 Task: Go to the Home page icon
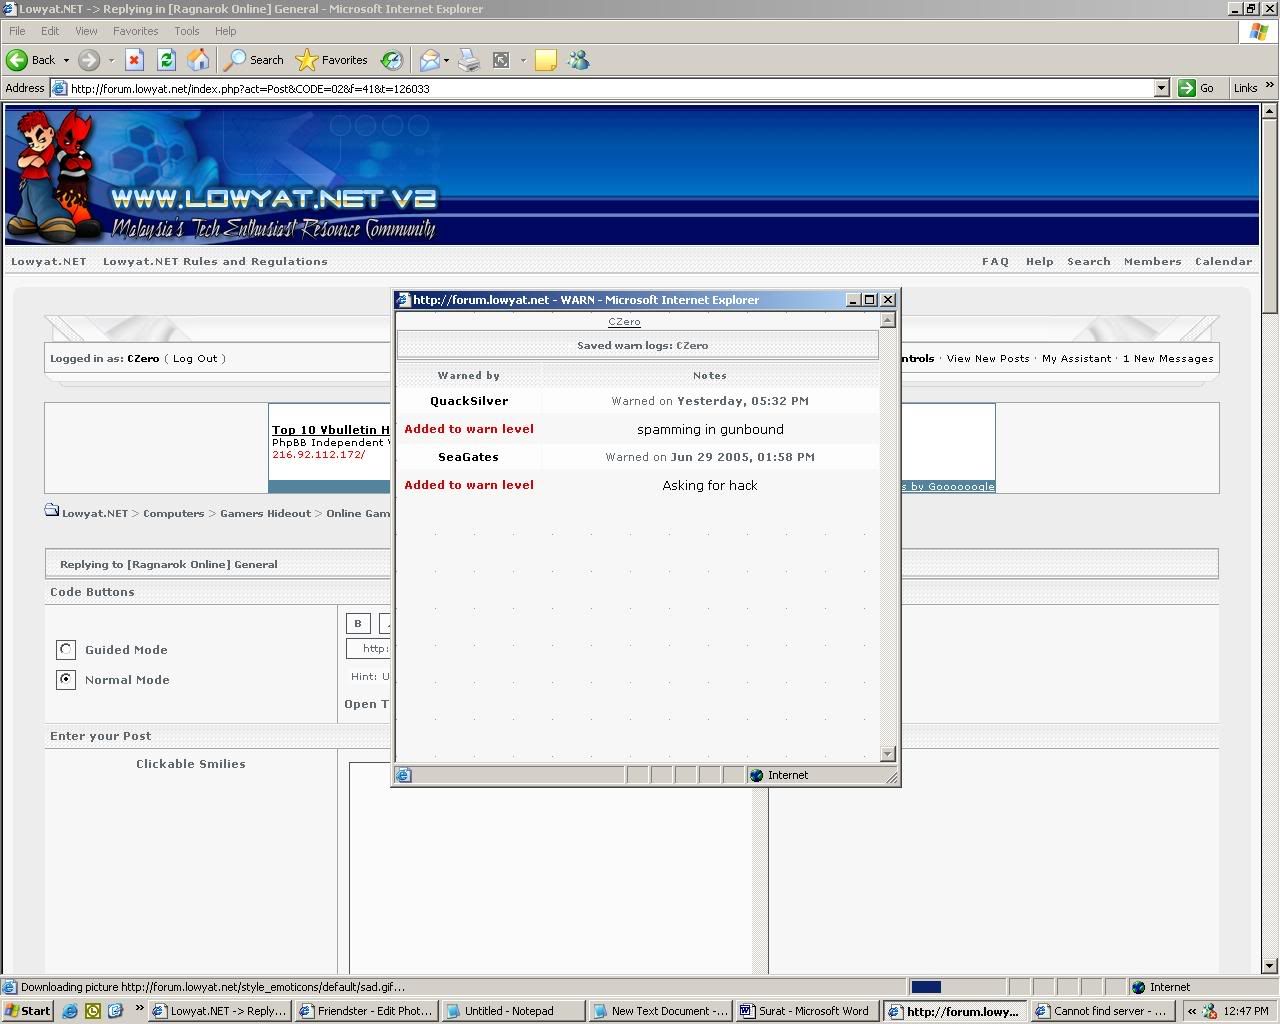(x=198, y=60)
